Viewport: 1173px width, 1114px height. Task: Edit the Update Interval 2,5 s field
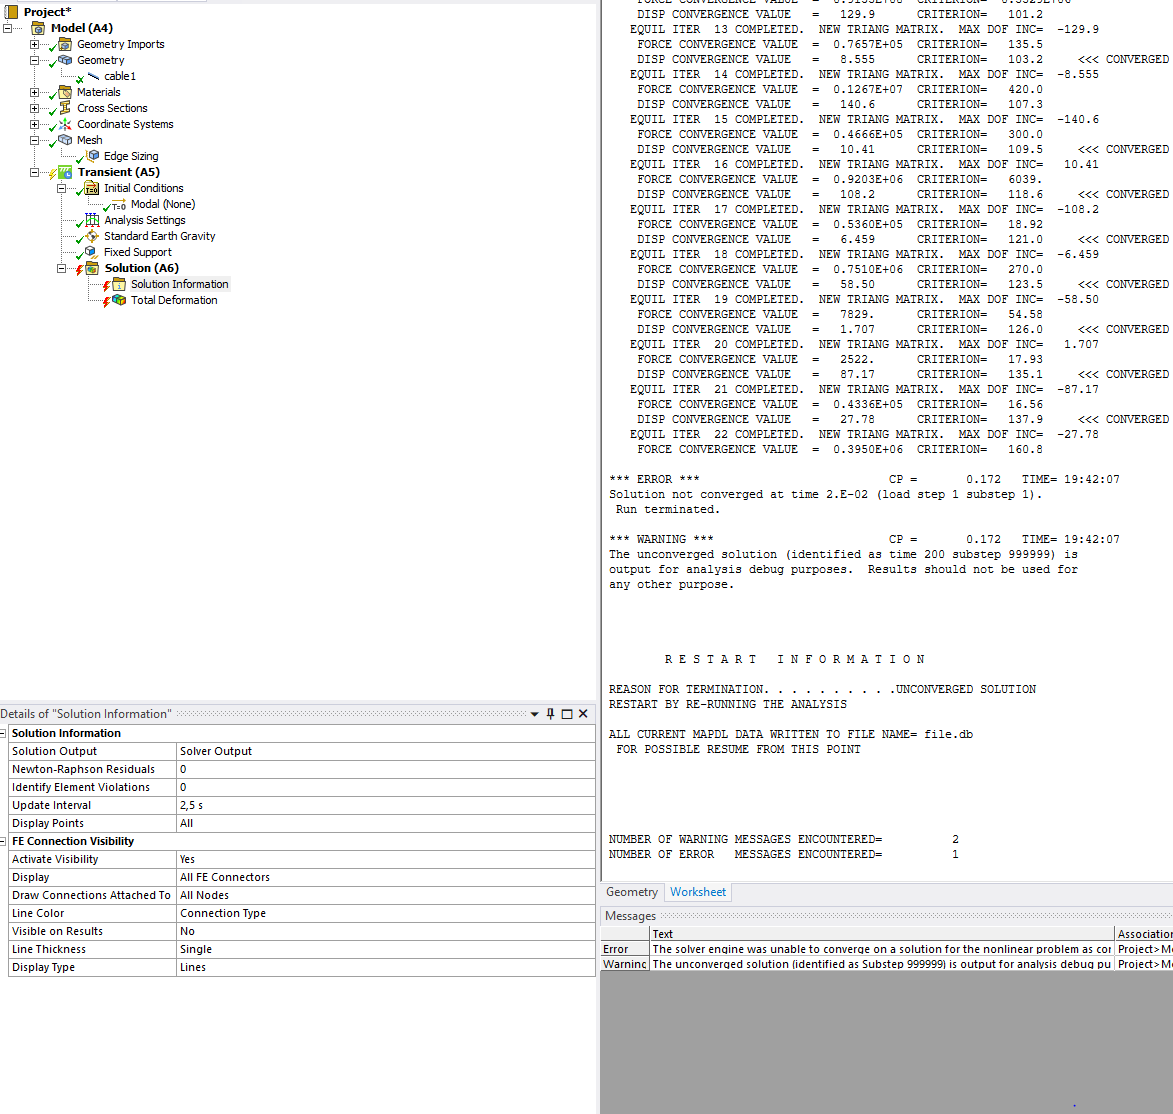(385, 805)
